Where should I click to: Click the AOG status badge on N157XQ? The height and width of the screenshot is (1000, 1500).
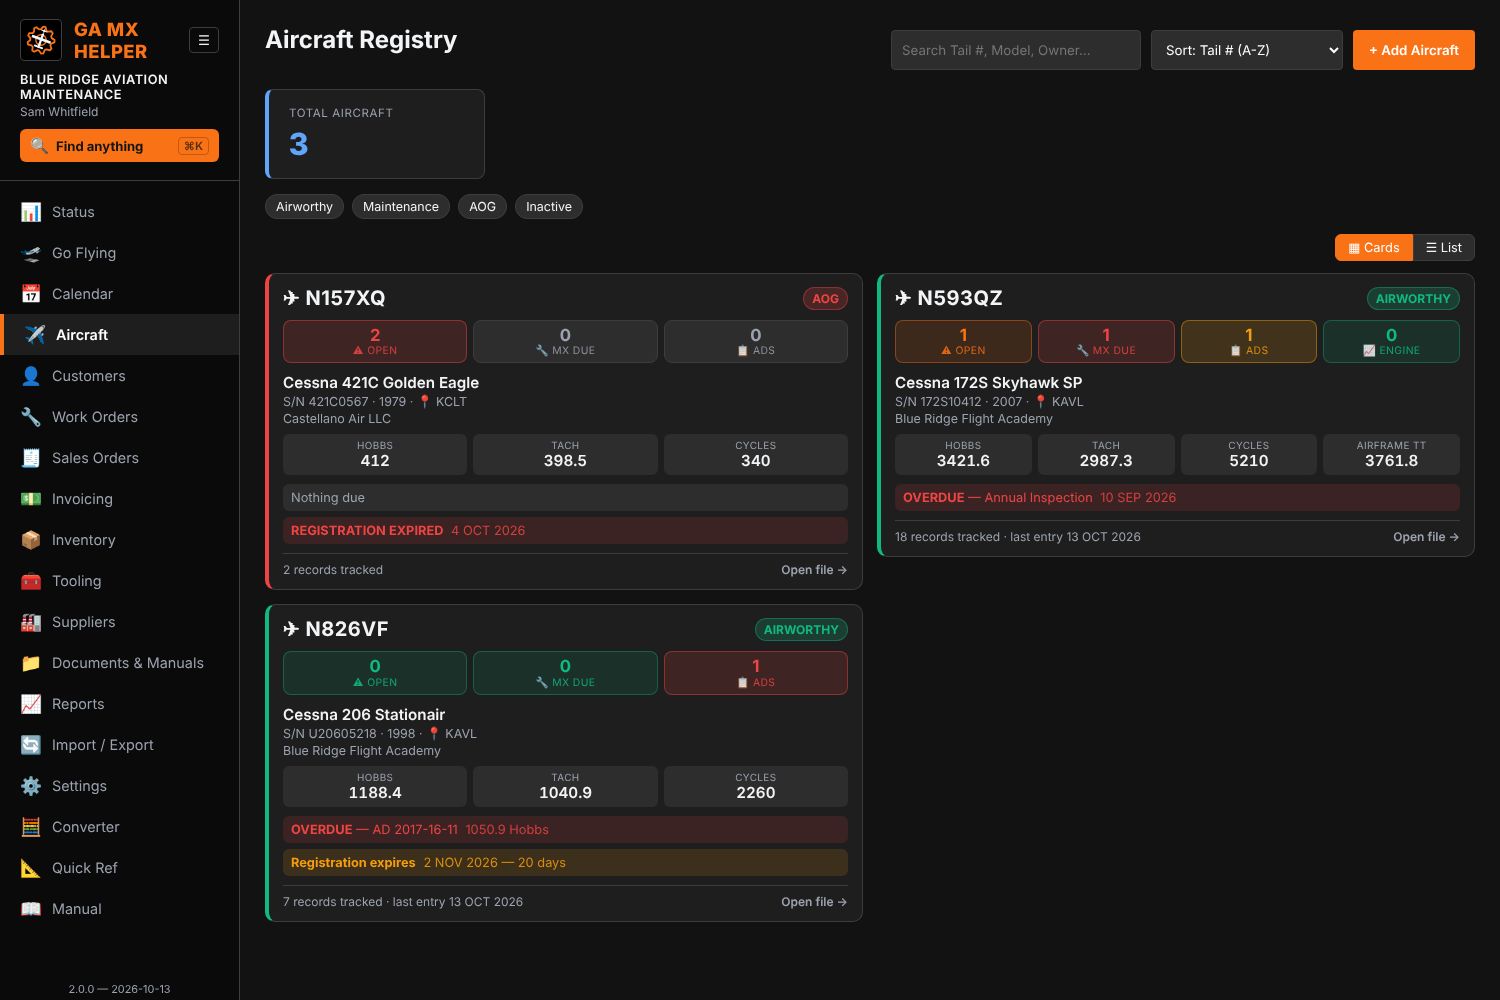pyautogui.click(x=825, y=298)
